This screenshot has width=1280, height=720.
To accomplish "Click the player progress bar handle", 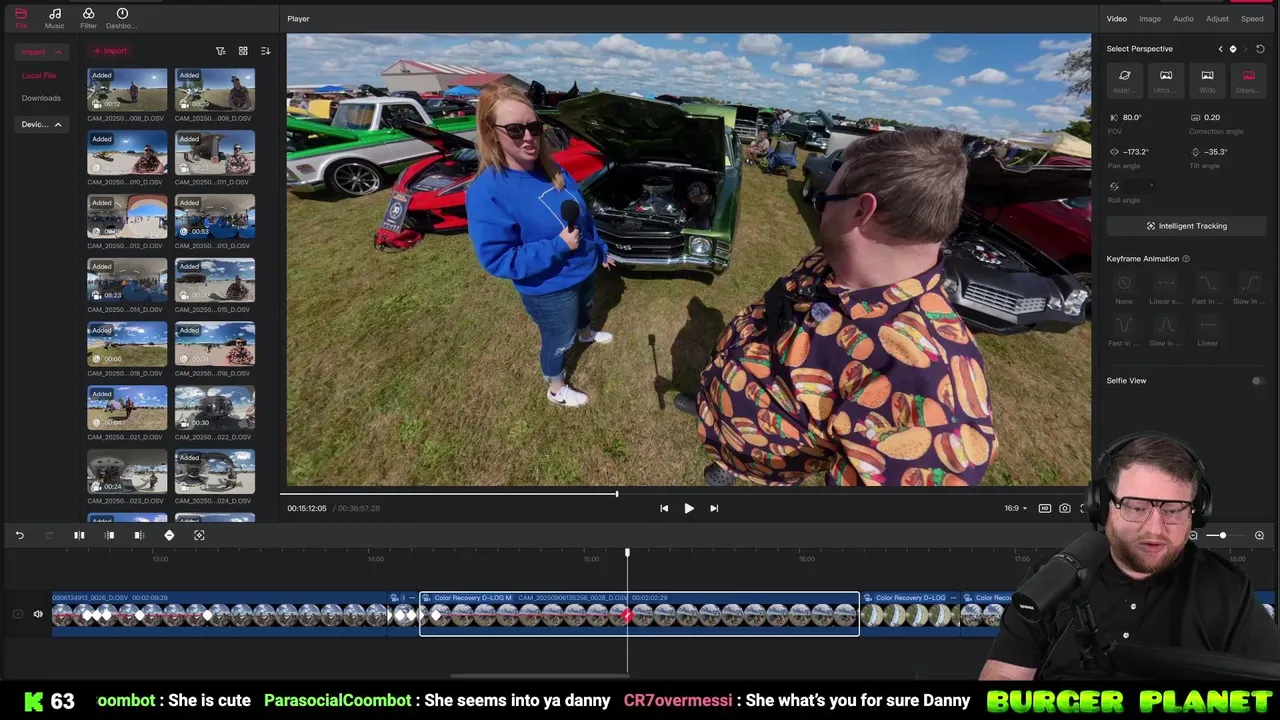I will click(617, 493).
